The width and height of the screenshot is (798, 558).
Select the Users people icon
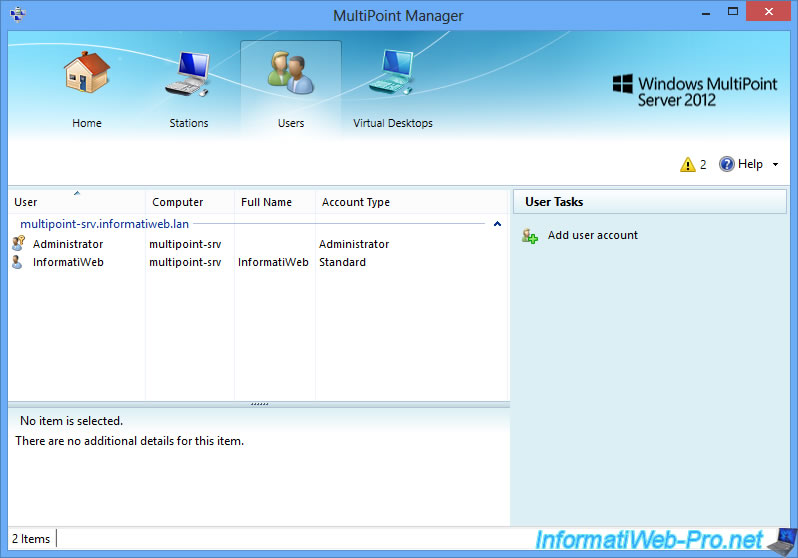(x=291, y=72)
